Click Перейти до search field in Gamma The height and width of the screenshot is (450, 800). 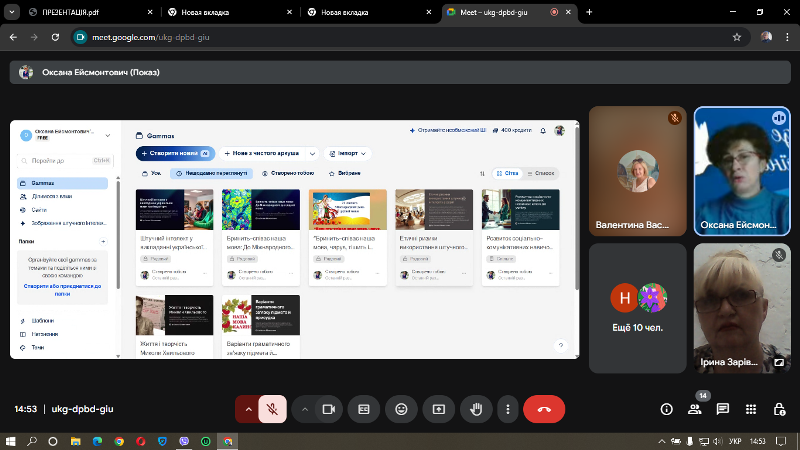[65, 161]
